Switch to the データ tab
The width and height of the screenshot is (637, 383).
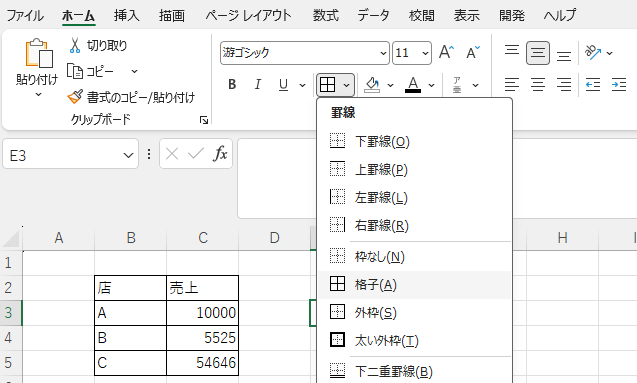(x=373, y=15)
